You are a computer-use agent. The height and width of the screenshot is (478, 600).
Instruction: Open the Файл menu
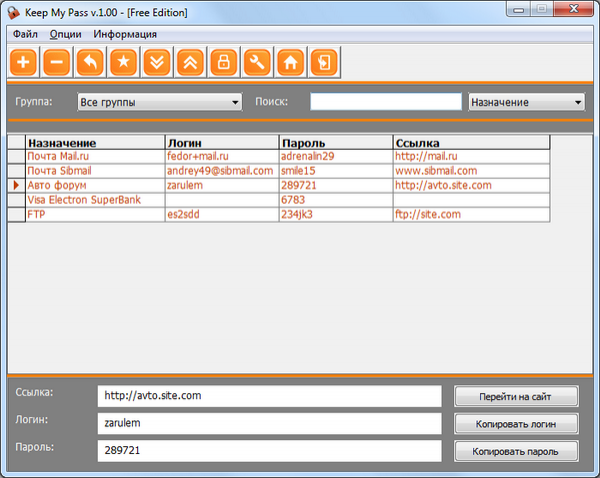coord(26,34)
